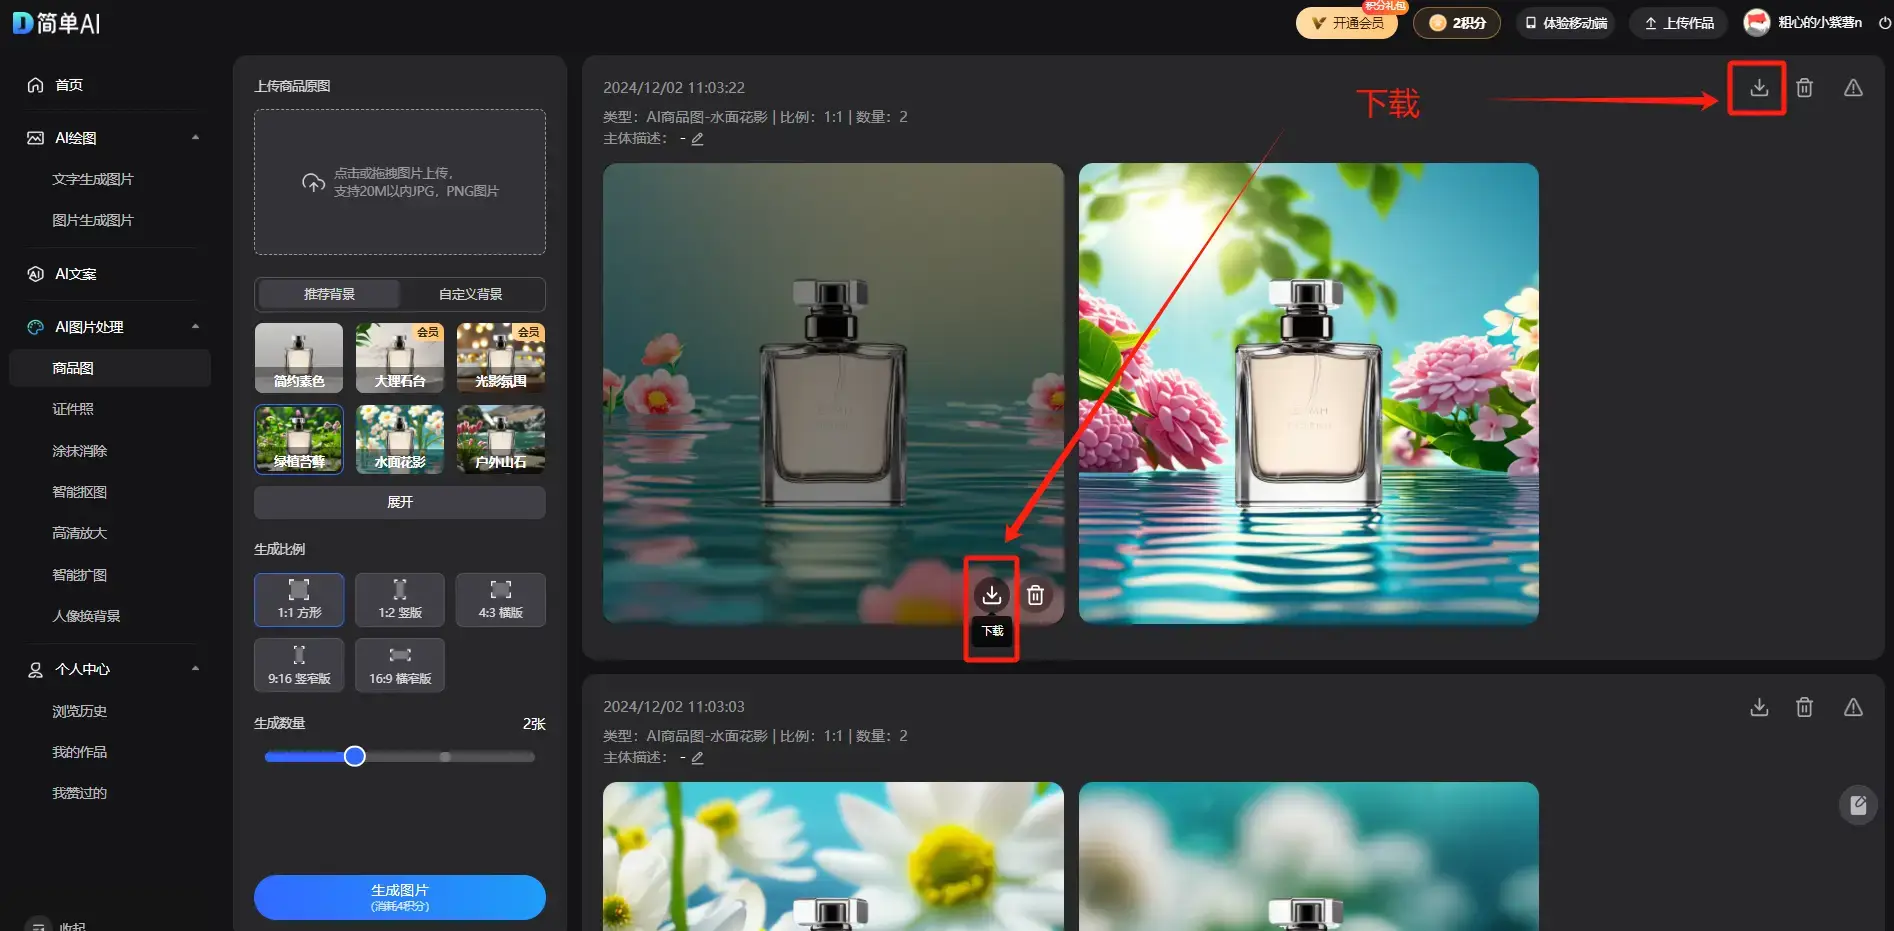Viewport: 1894px width, 931px height.
Task: Click the pencil icon next to 主体描述
Action: [x=697, y=139]
